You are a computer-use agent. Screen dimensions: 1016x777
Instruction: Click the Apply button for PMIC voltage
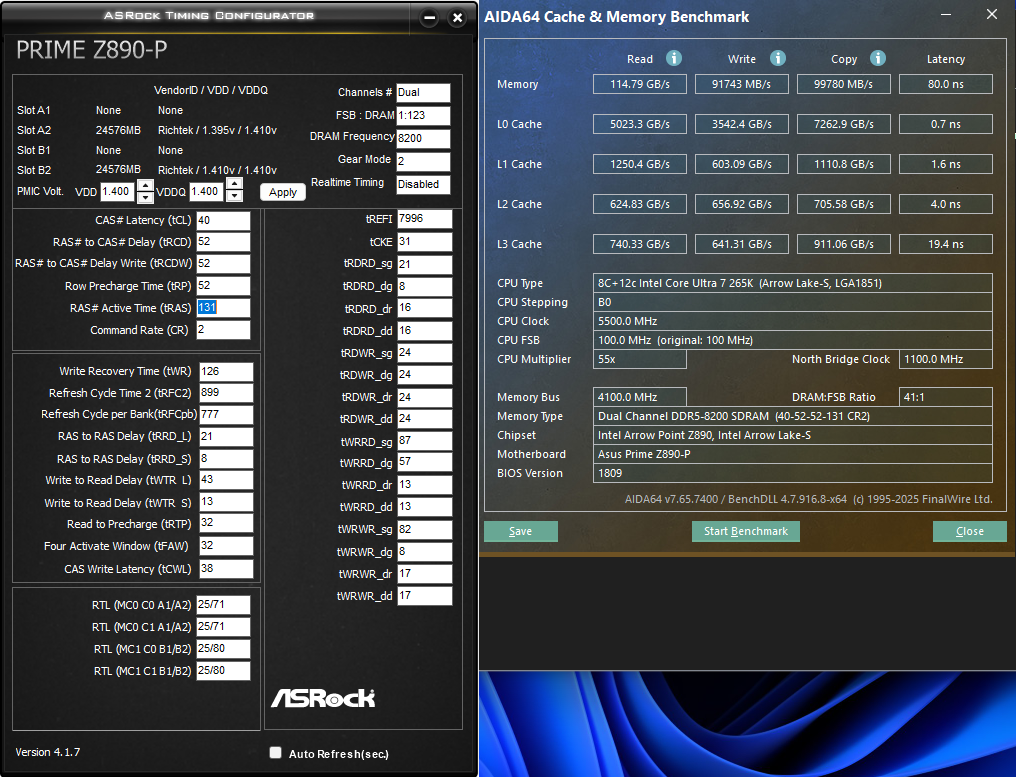pos(283,192)
